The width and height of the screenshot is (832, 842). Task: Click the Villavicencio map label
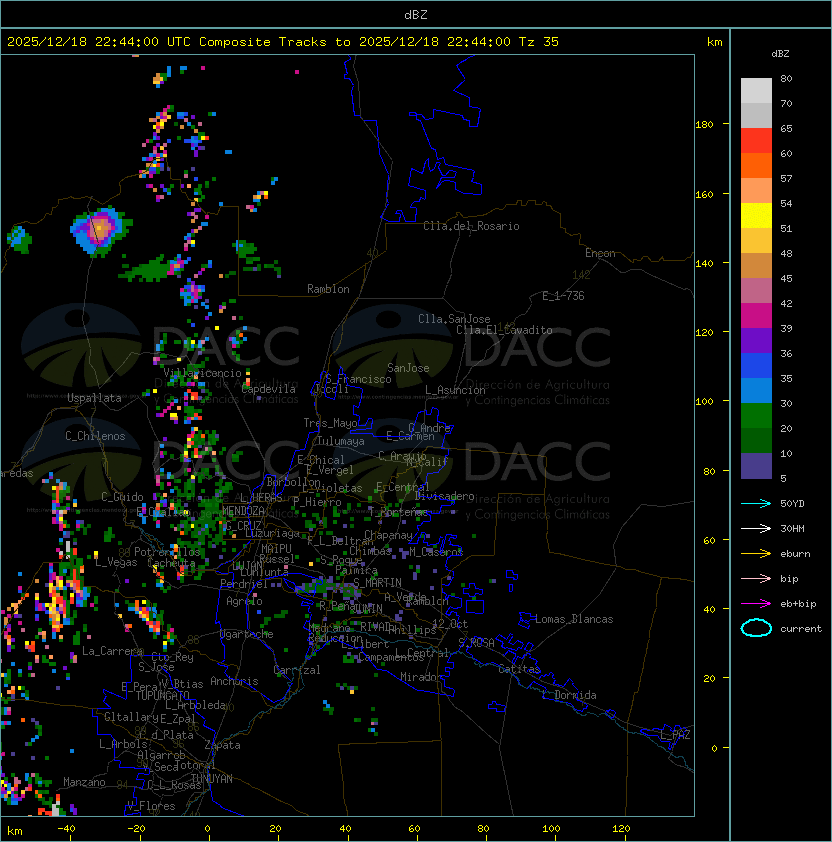202,373
